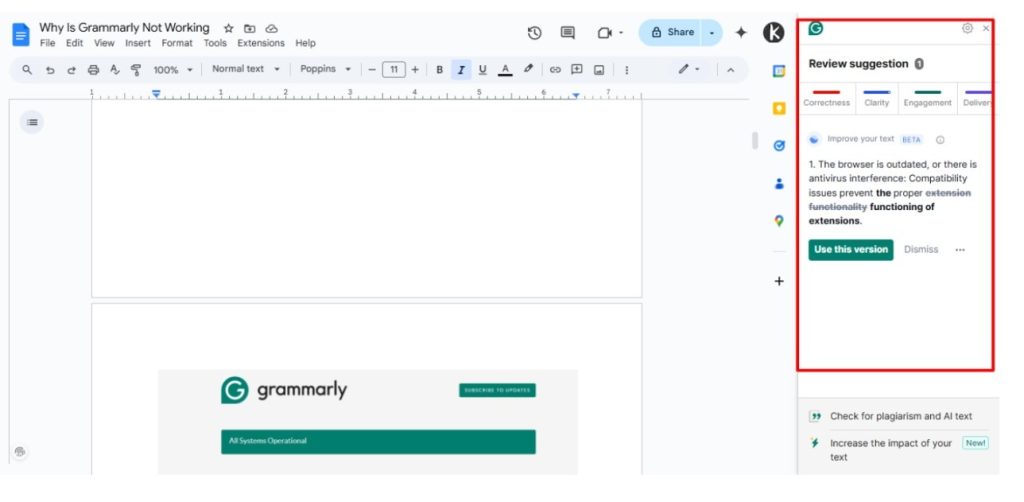Open more options for the suggestion
Viewport: 1024px width, 502px height.
[x=960, y=250]
